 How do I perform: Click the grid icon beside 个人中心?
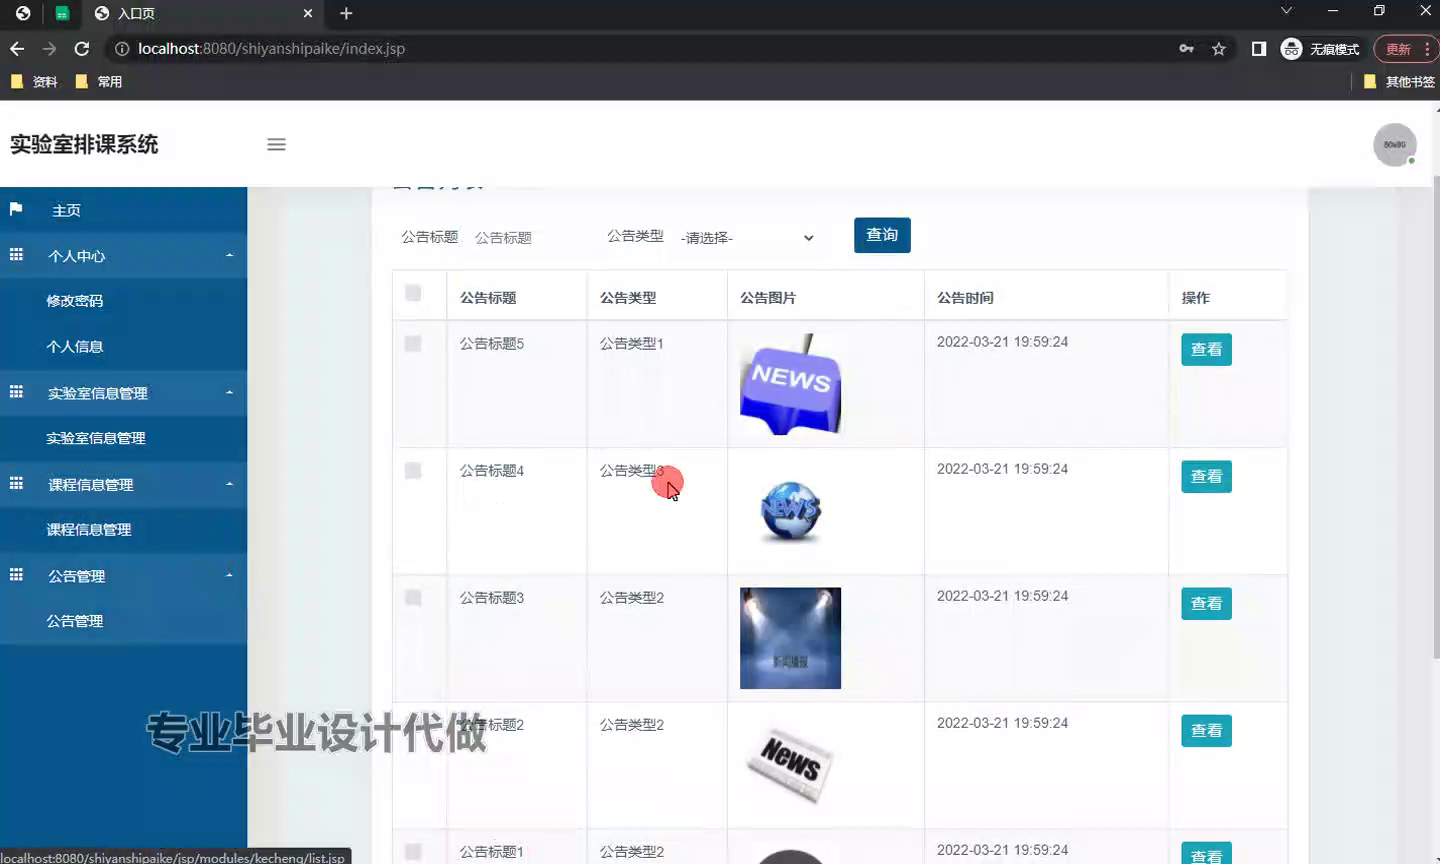pos(16,255)
